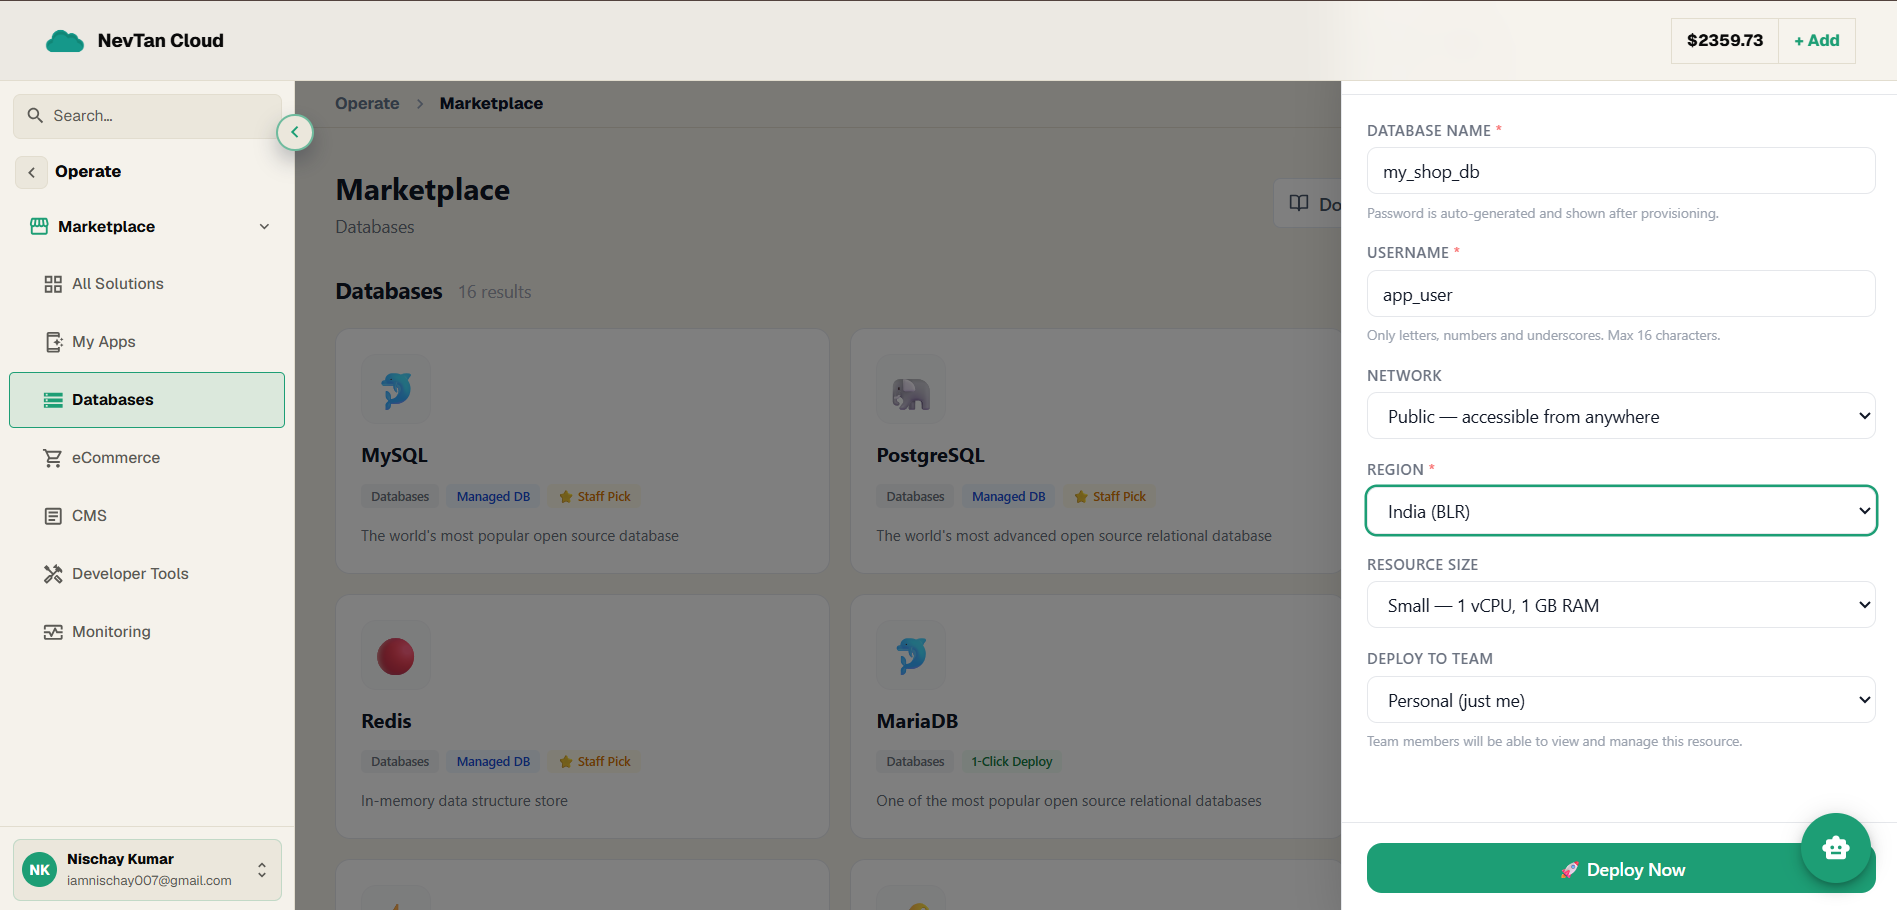Click the email iamnischay007@gmail.com
1897x910 pixels.
tap(149, 881)
